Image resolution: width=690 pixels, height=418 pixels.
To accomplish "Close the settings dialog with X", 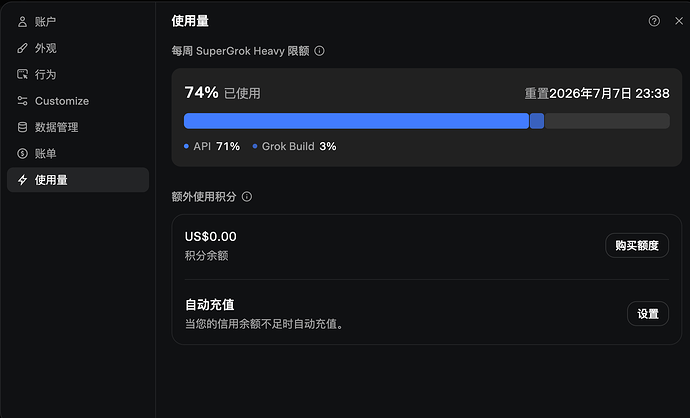I will click(679, 21).
